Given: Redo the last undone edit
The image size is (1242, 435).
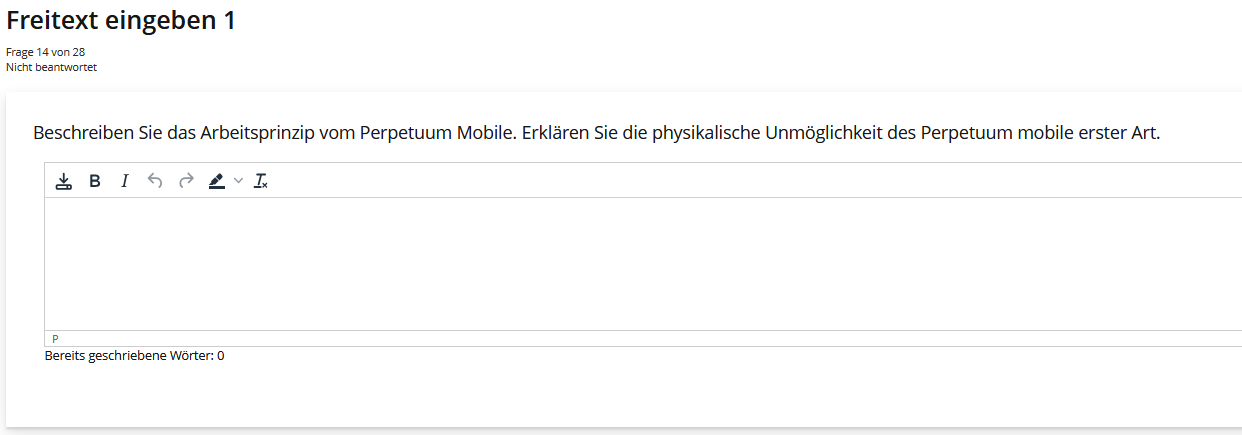Looking at the screenshot, I should 185,181.
